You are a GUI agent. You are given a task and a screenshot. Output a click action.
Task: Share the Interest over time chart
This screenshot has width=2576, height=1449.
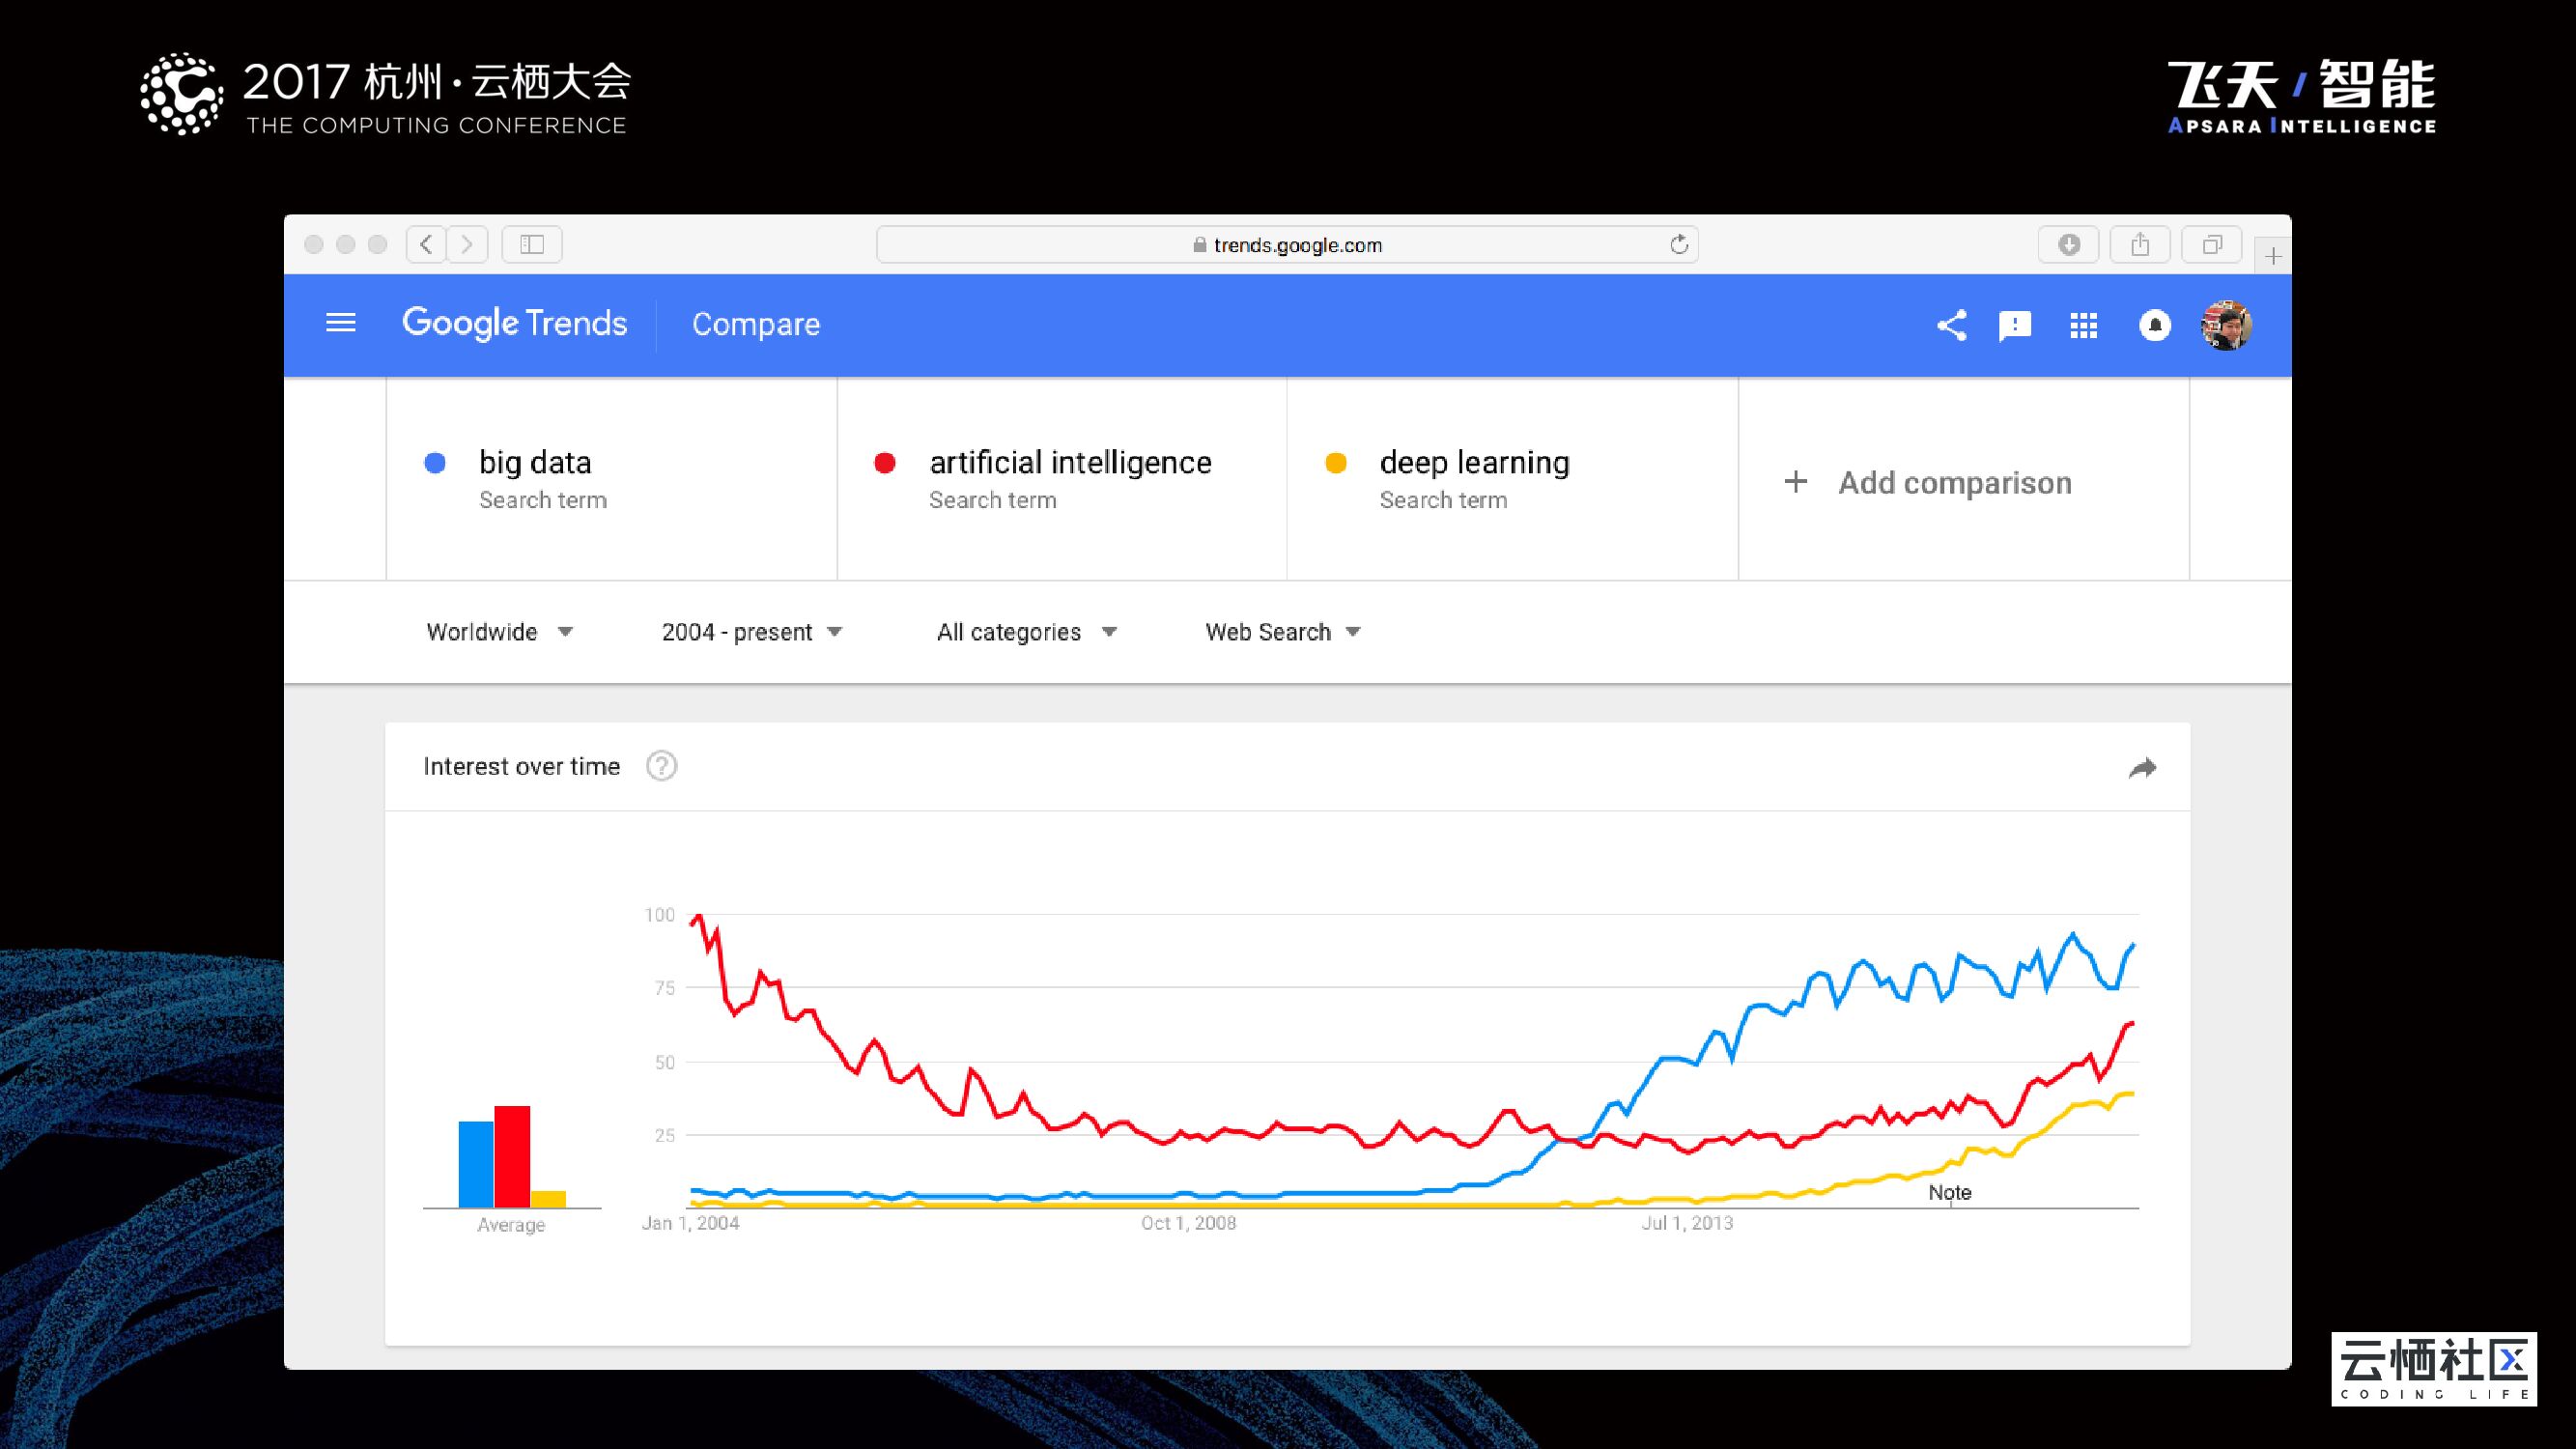coord(2142,768)
